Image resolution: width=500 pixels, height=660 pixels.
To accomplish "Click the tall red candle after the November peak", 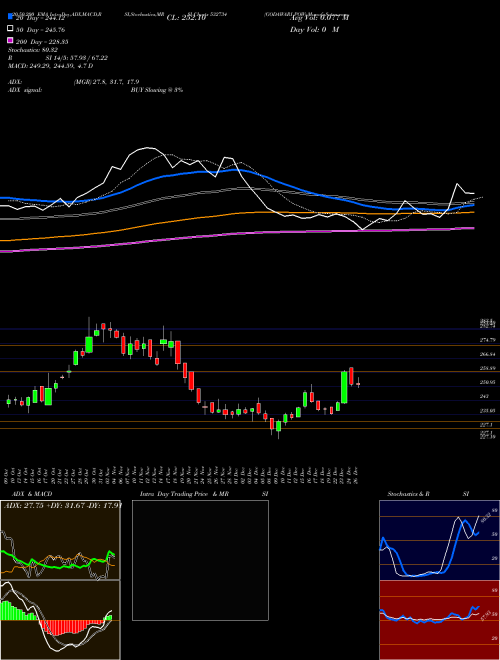I will (x=178, y=352).
